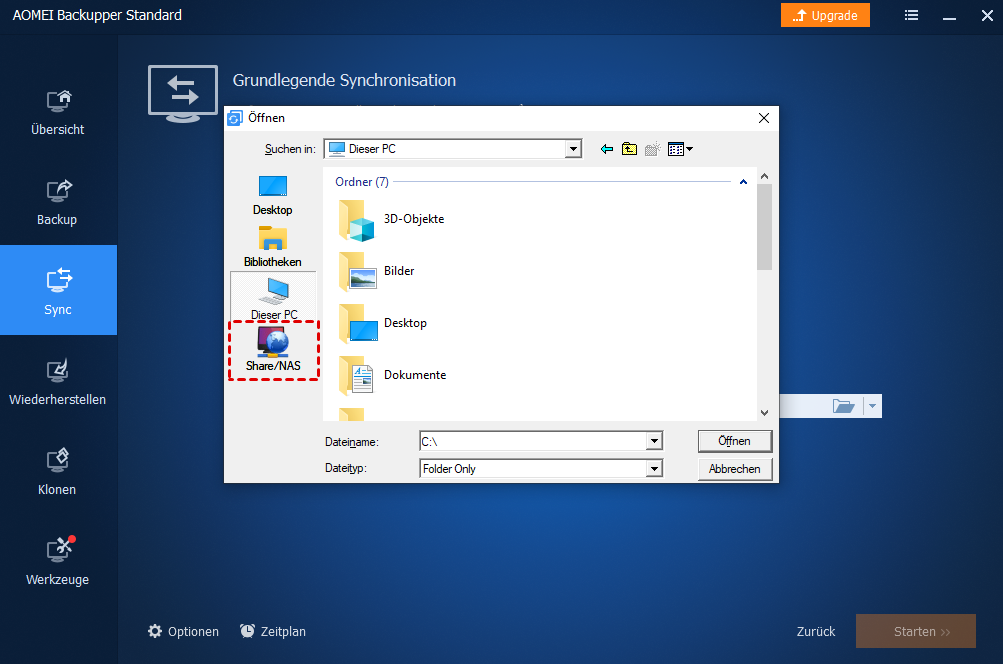Open the Wiederherstellen section in sidebar

58,383
